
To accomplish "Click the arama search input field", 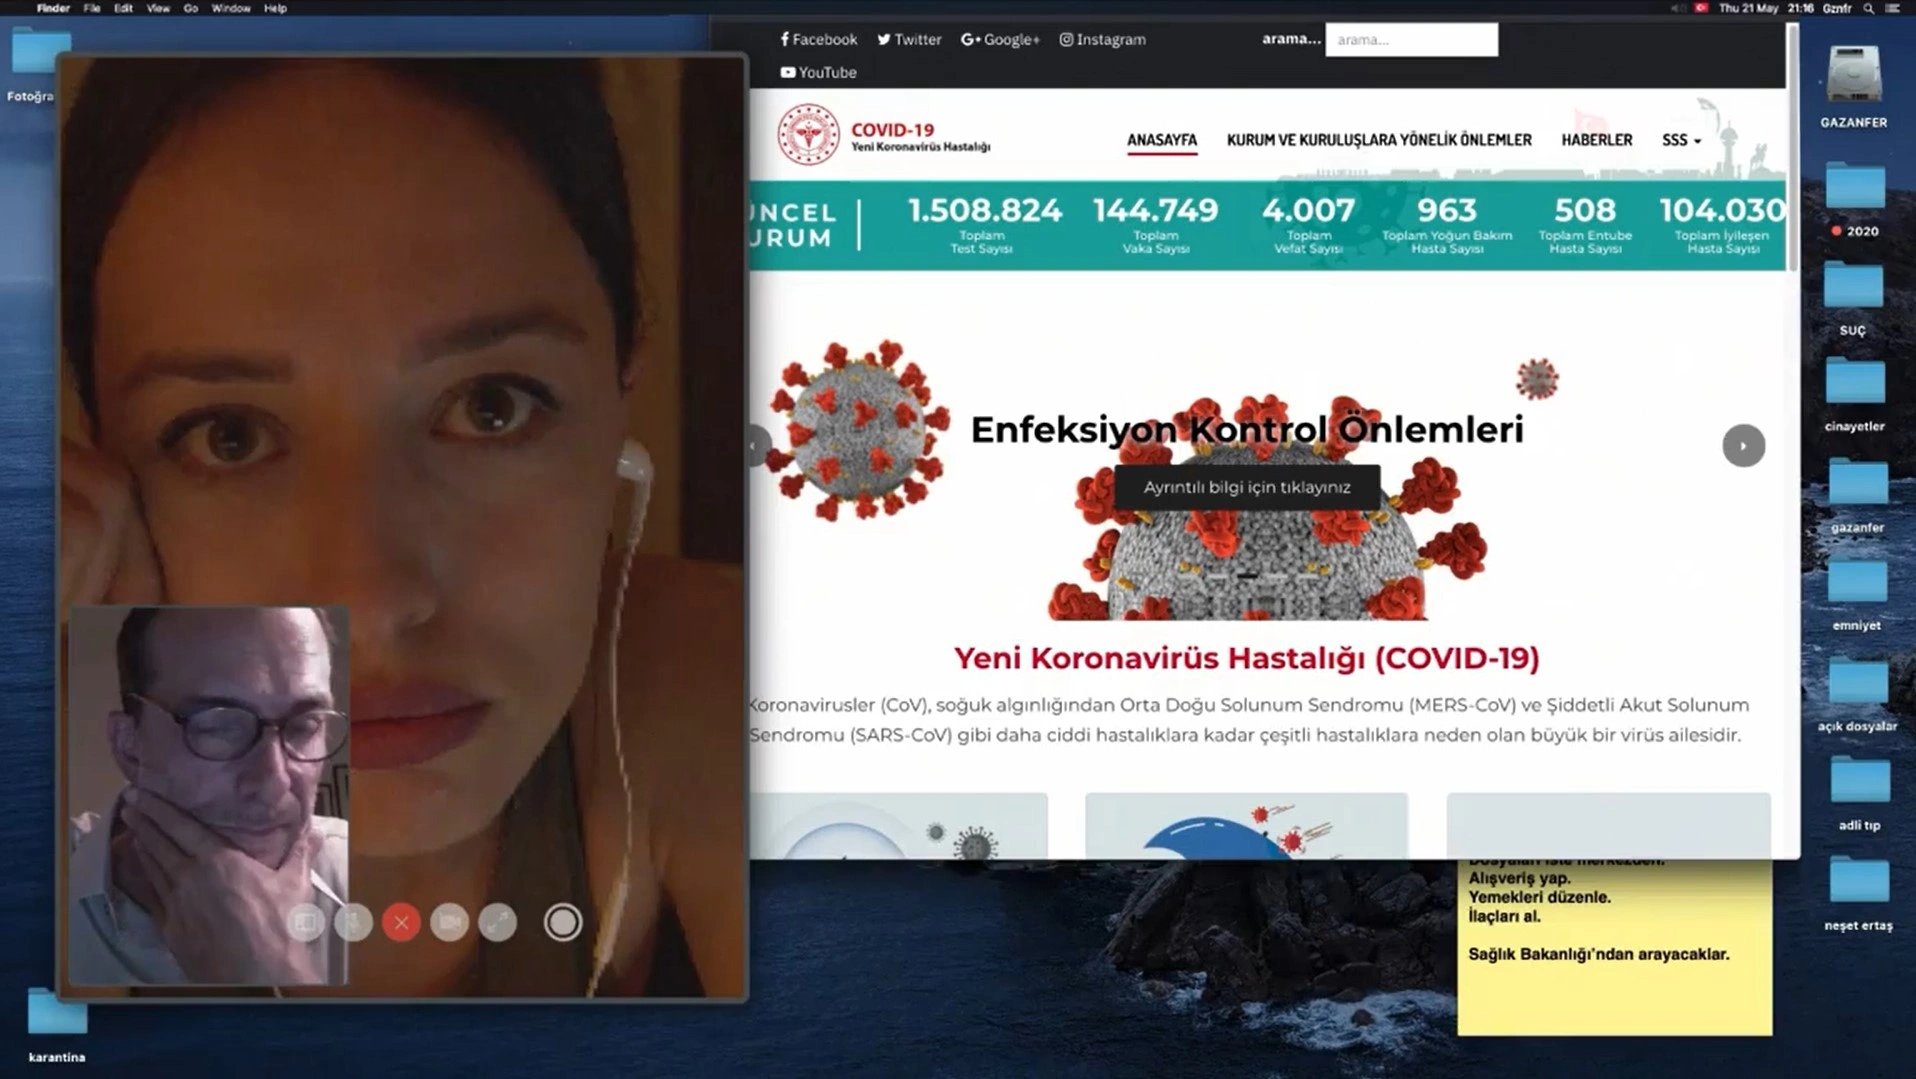I will pos(1410,40).
